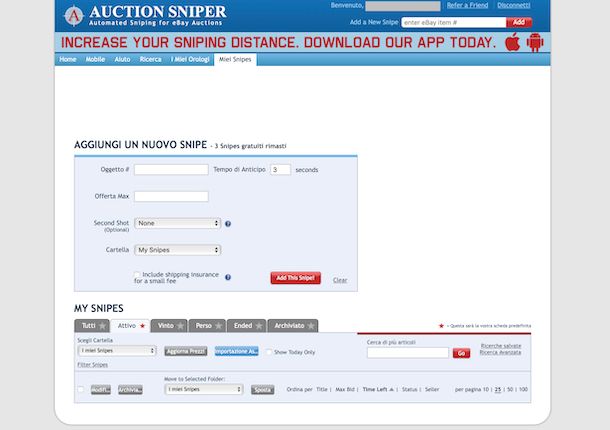The width and height of the screenshot is (610, 430).
Task: Open Move to Selected Folder dropdown
Action: point(204,389)
